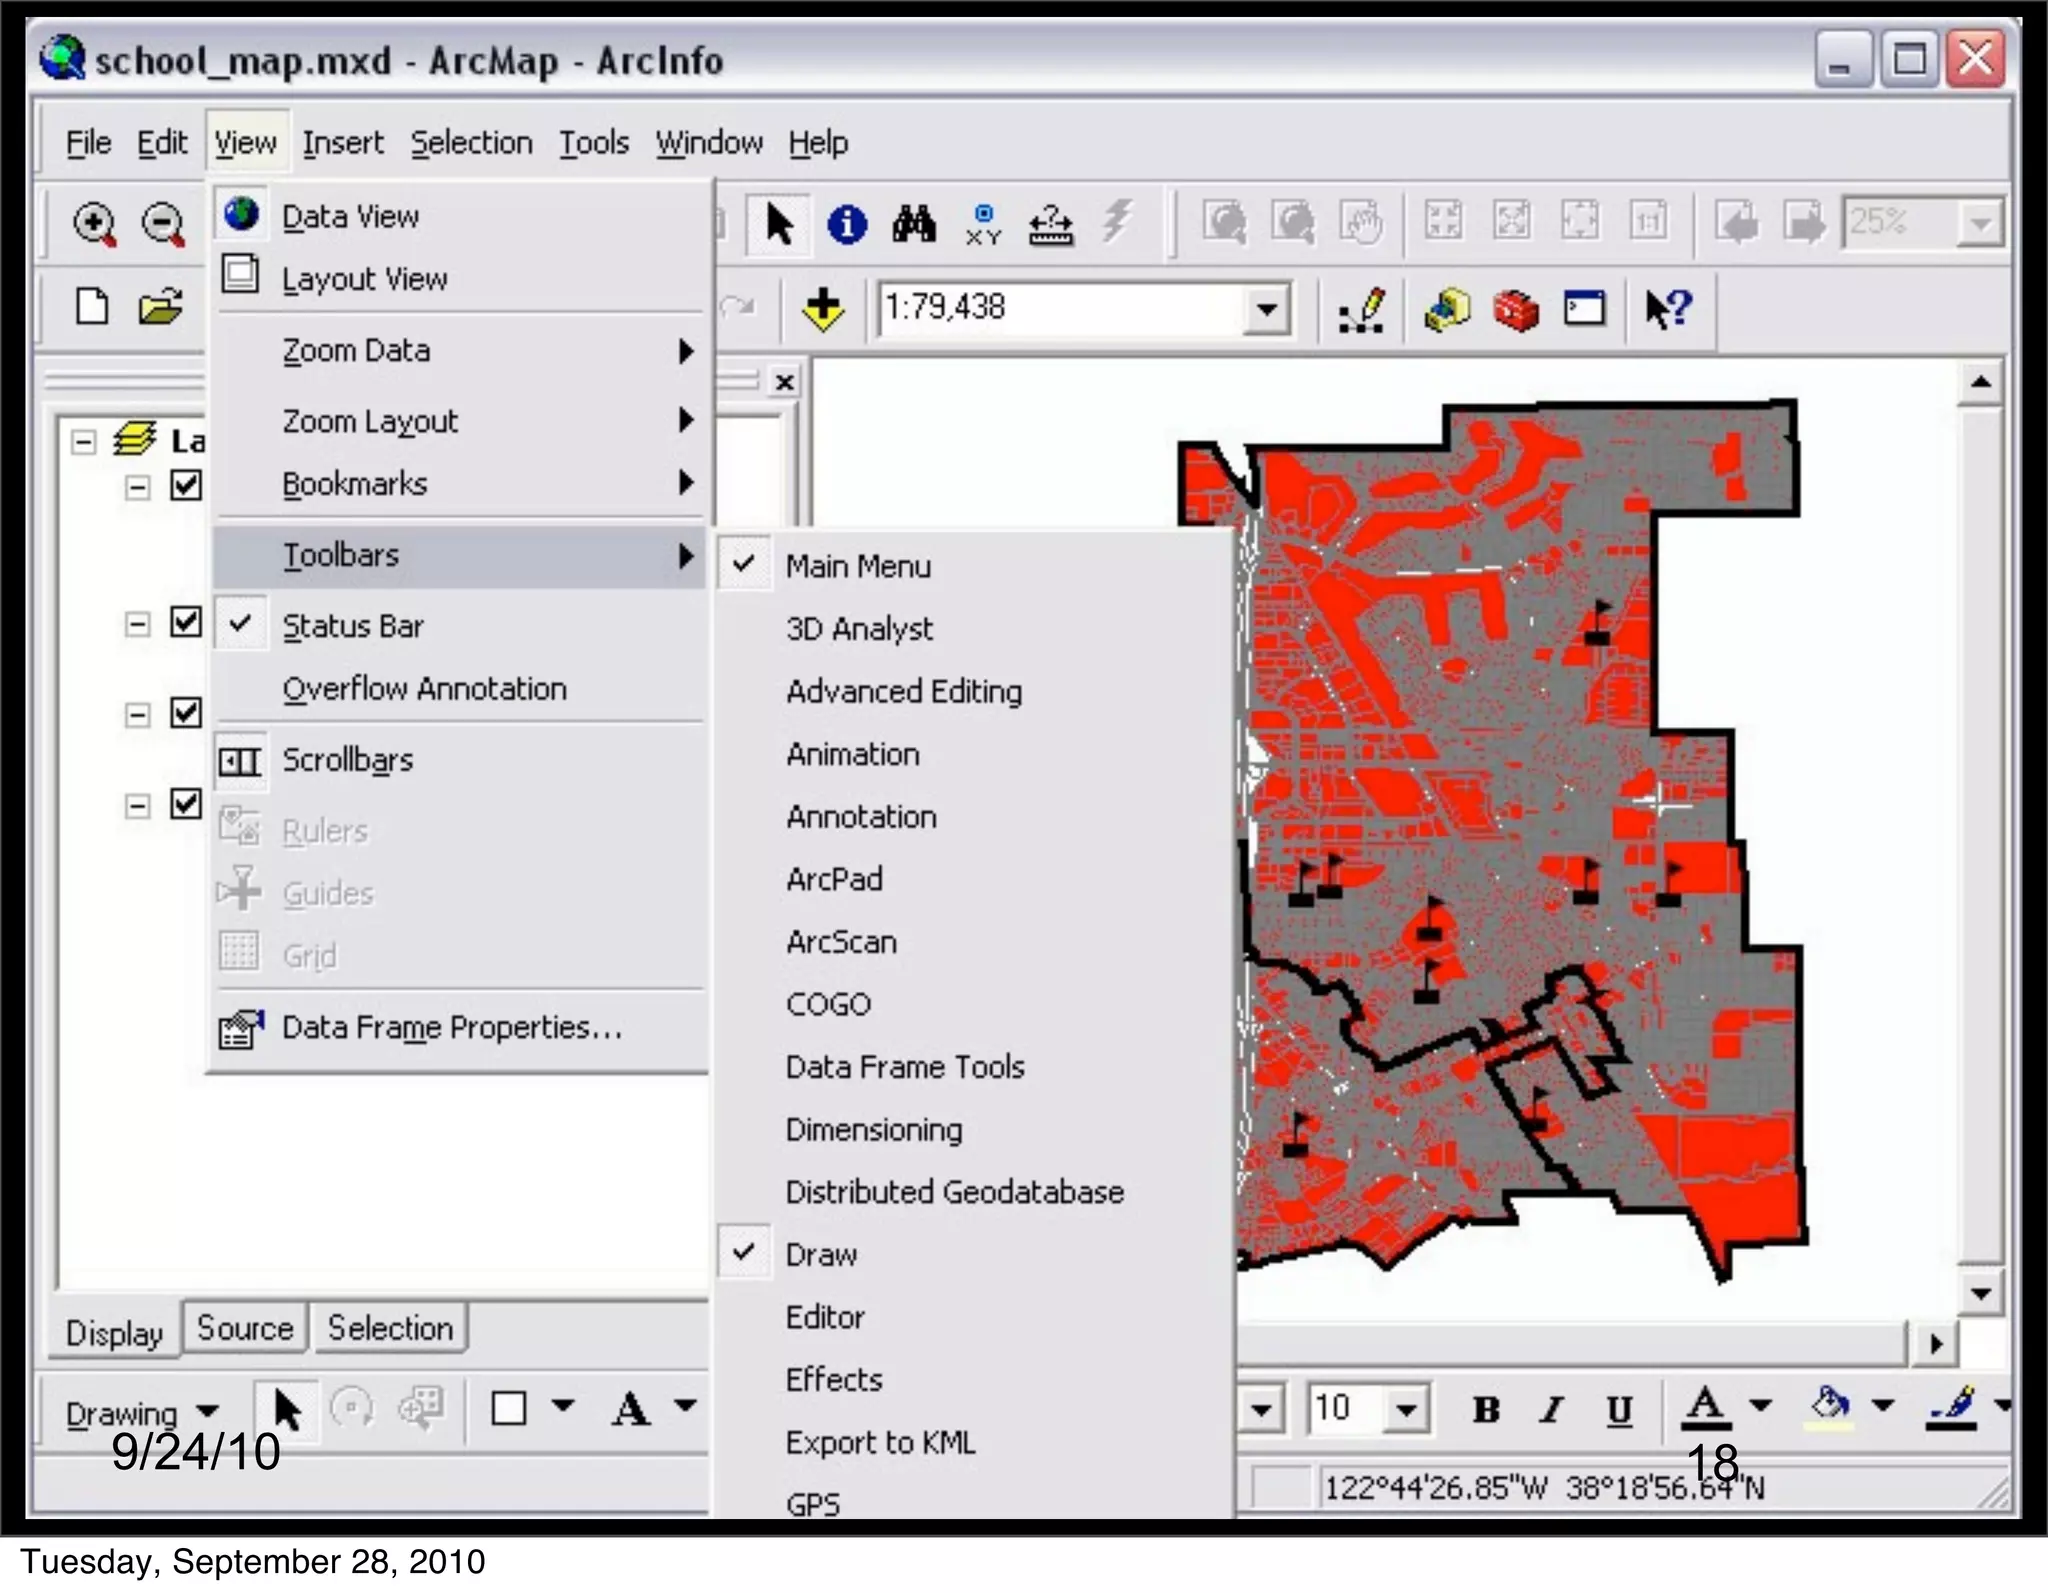Open Data Frame Properties dialog

pyautogui.click(x=451, y=1027)
